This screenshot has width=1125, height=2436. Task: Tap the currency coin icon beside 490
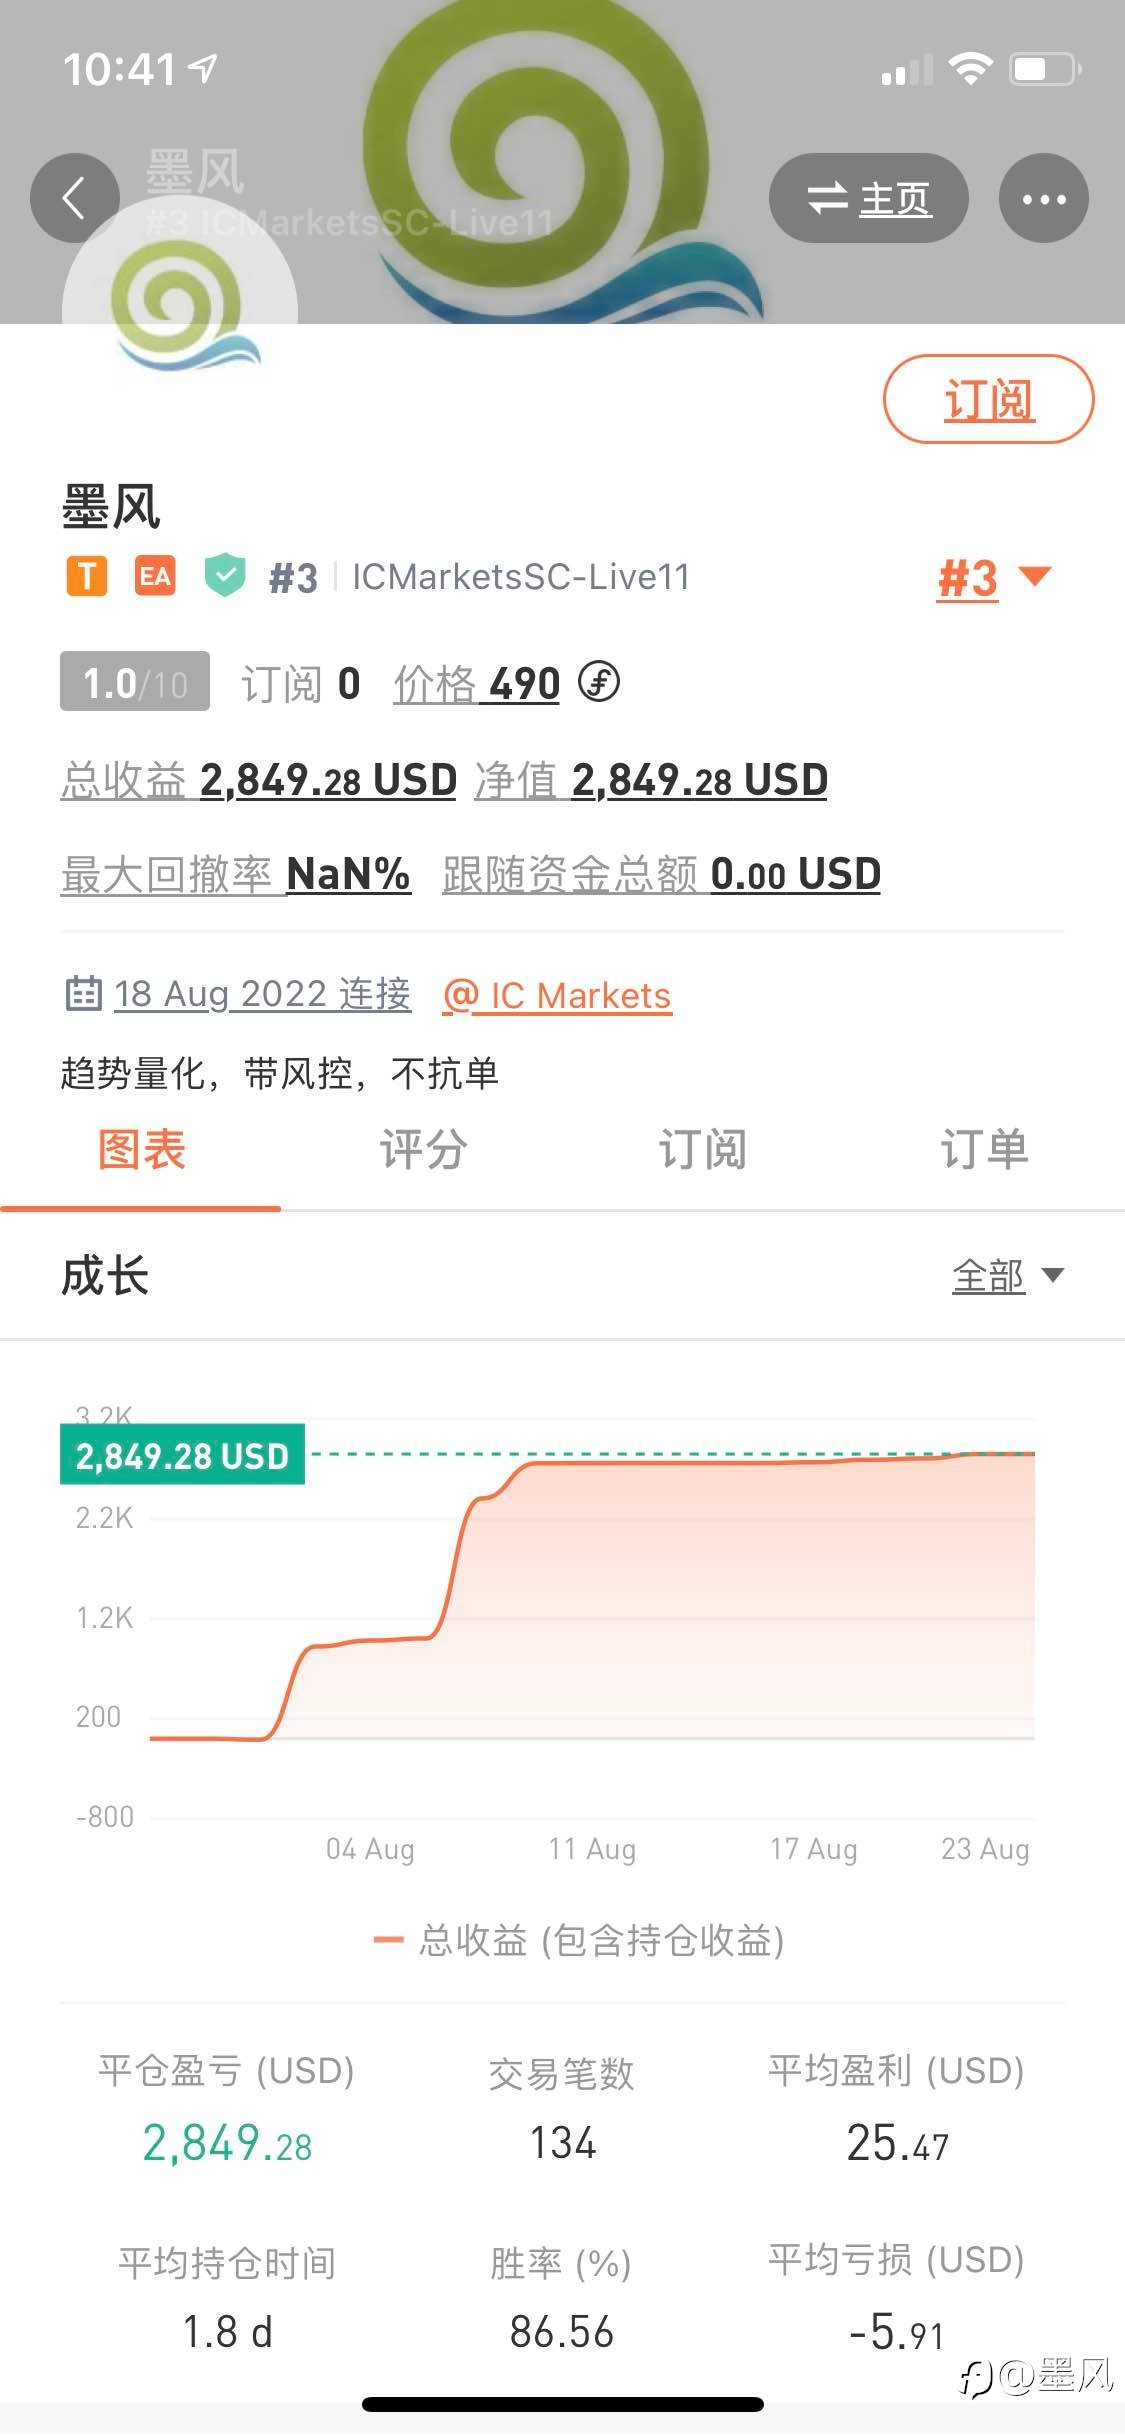599,683
